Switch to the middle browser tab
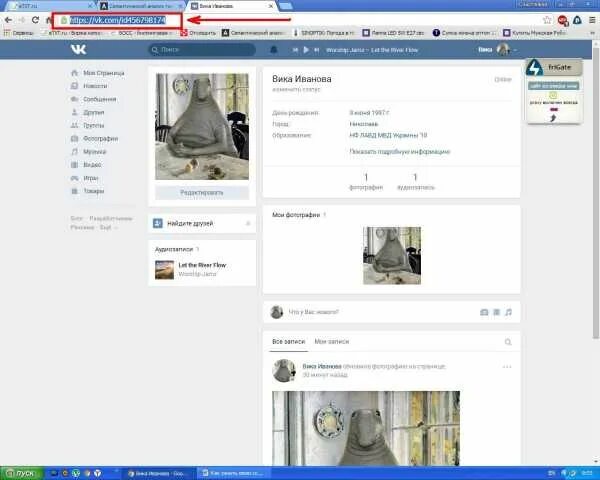600x480 pixels. tap(142, 6)
